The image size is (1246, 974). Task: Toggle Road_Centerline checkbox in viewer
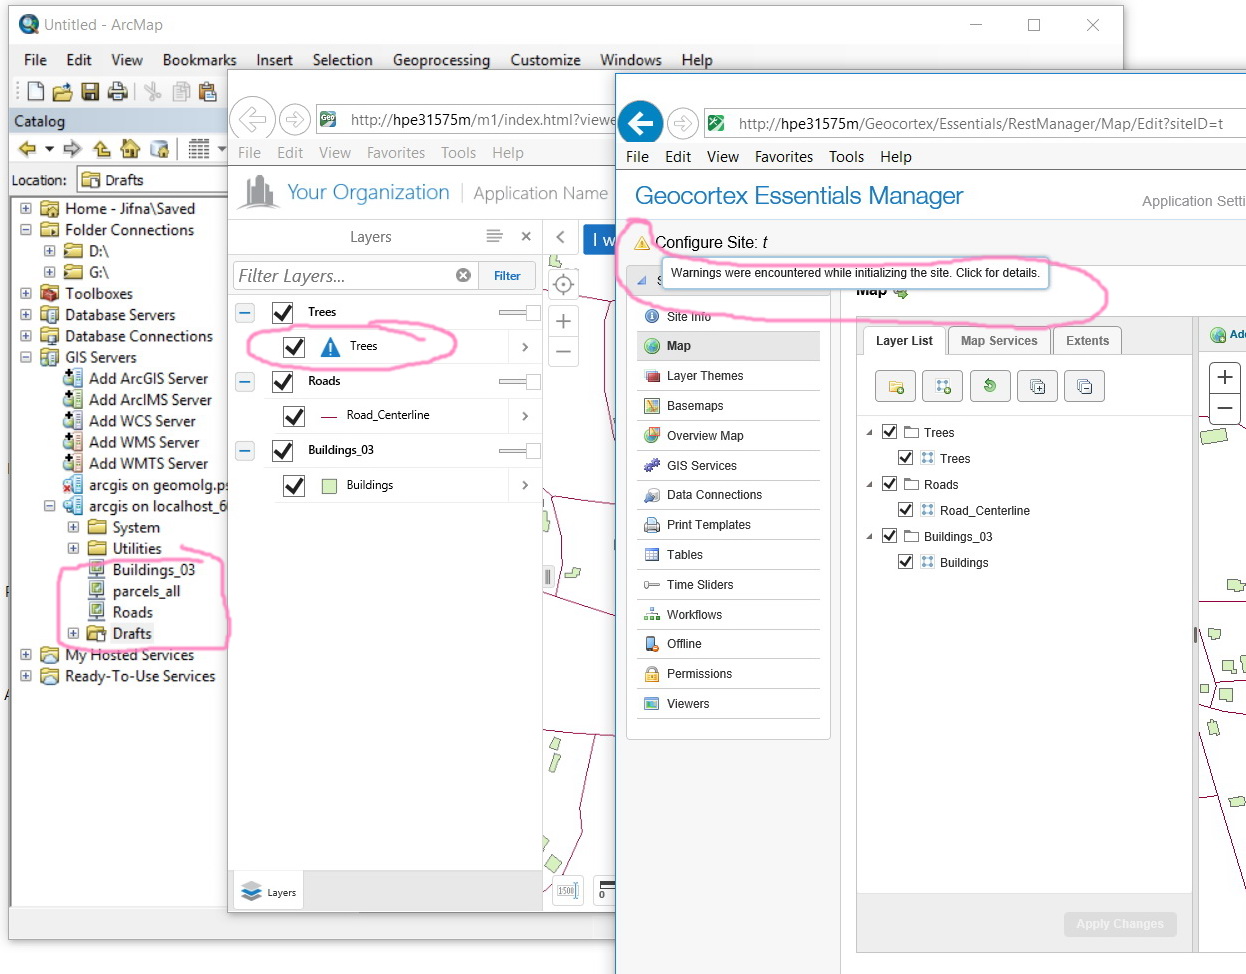click(x=294, y=416)
